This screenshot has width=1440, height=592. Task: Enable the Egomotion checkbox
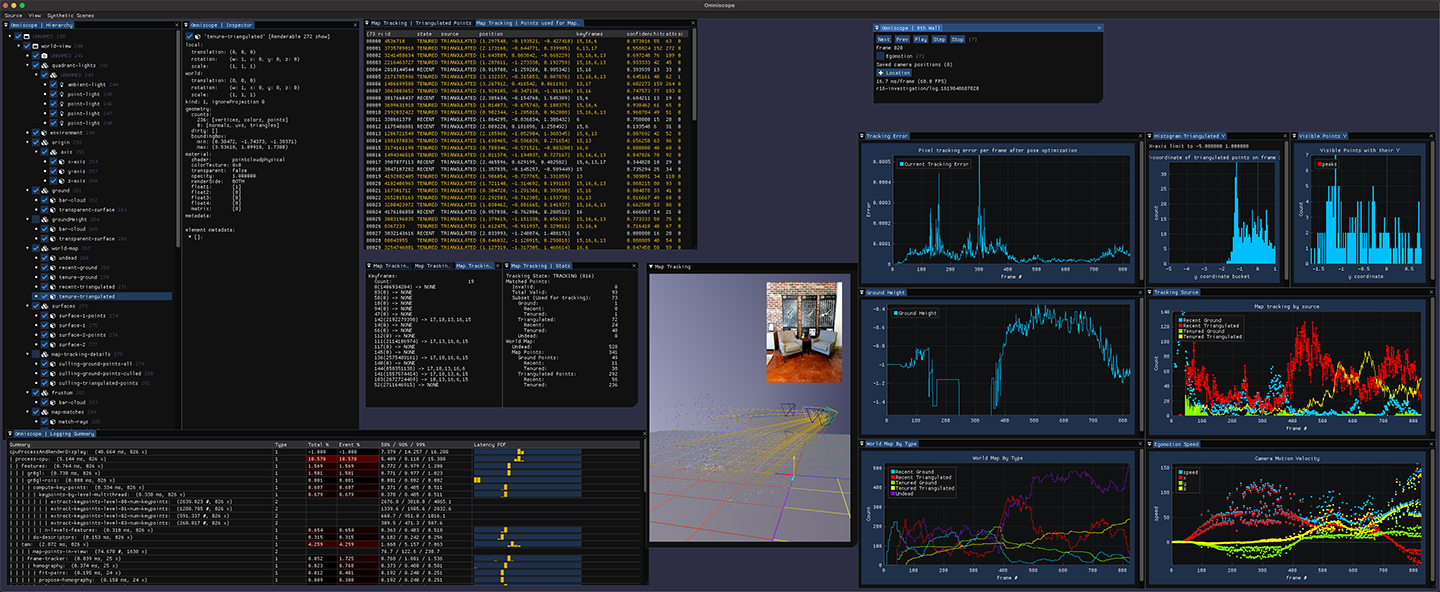coord(880,56)
